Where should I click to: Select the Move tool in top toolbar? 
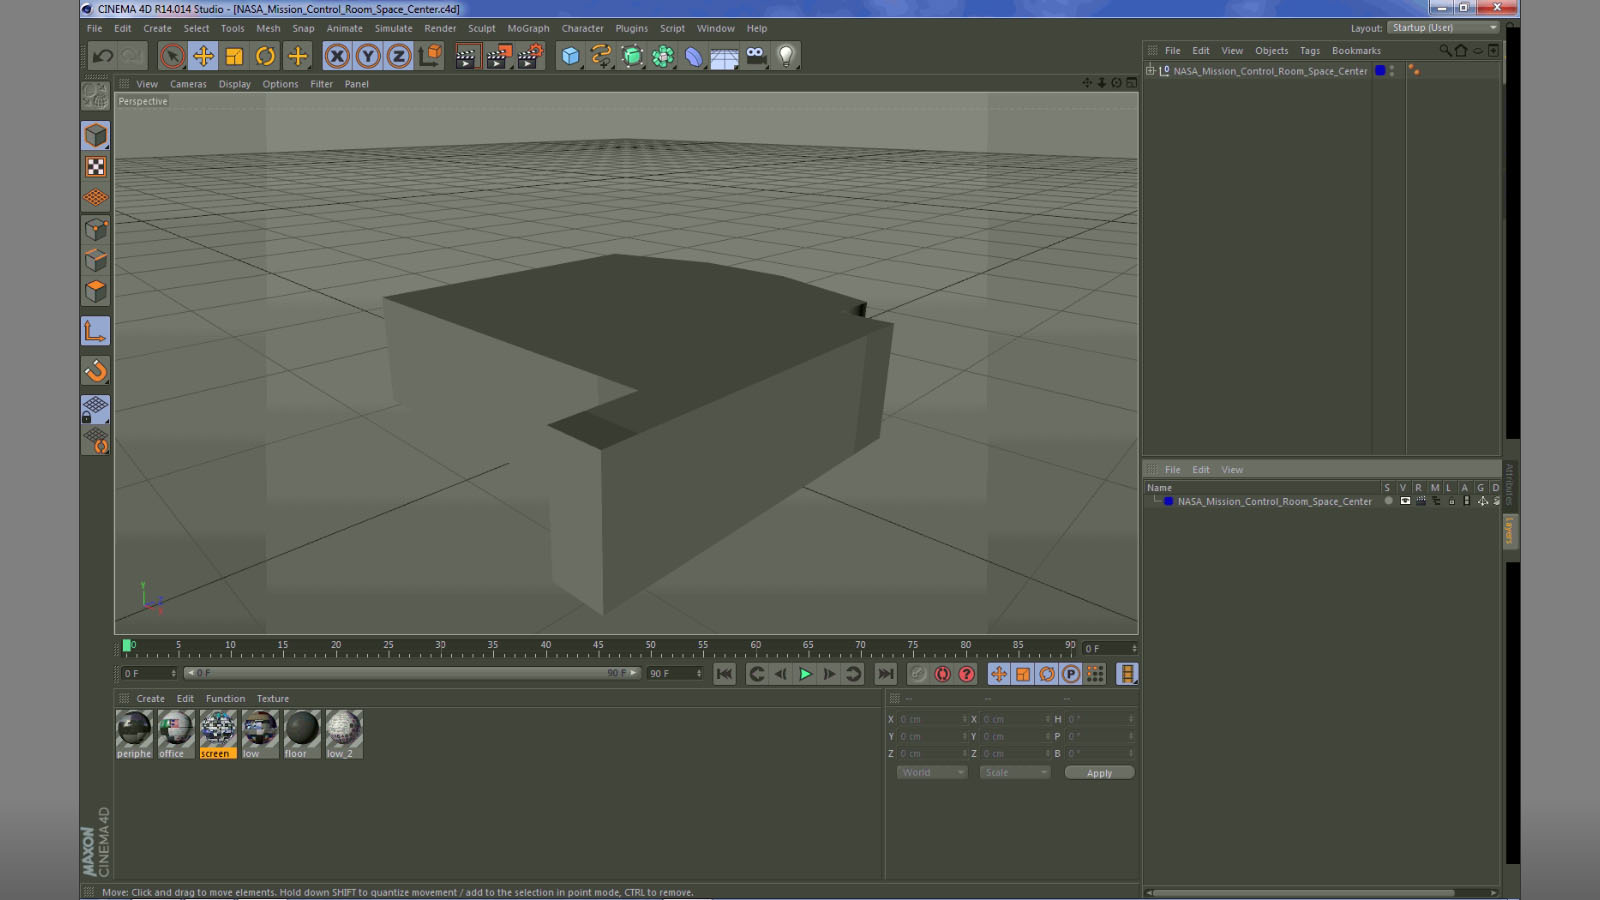[x=203, y=56]
